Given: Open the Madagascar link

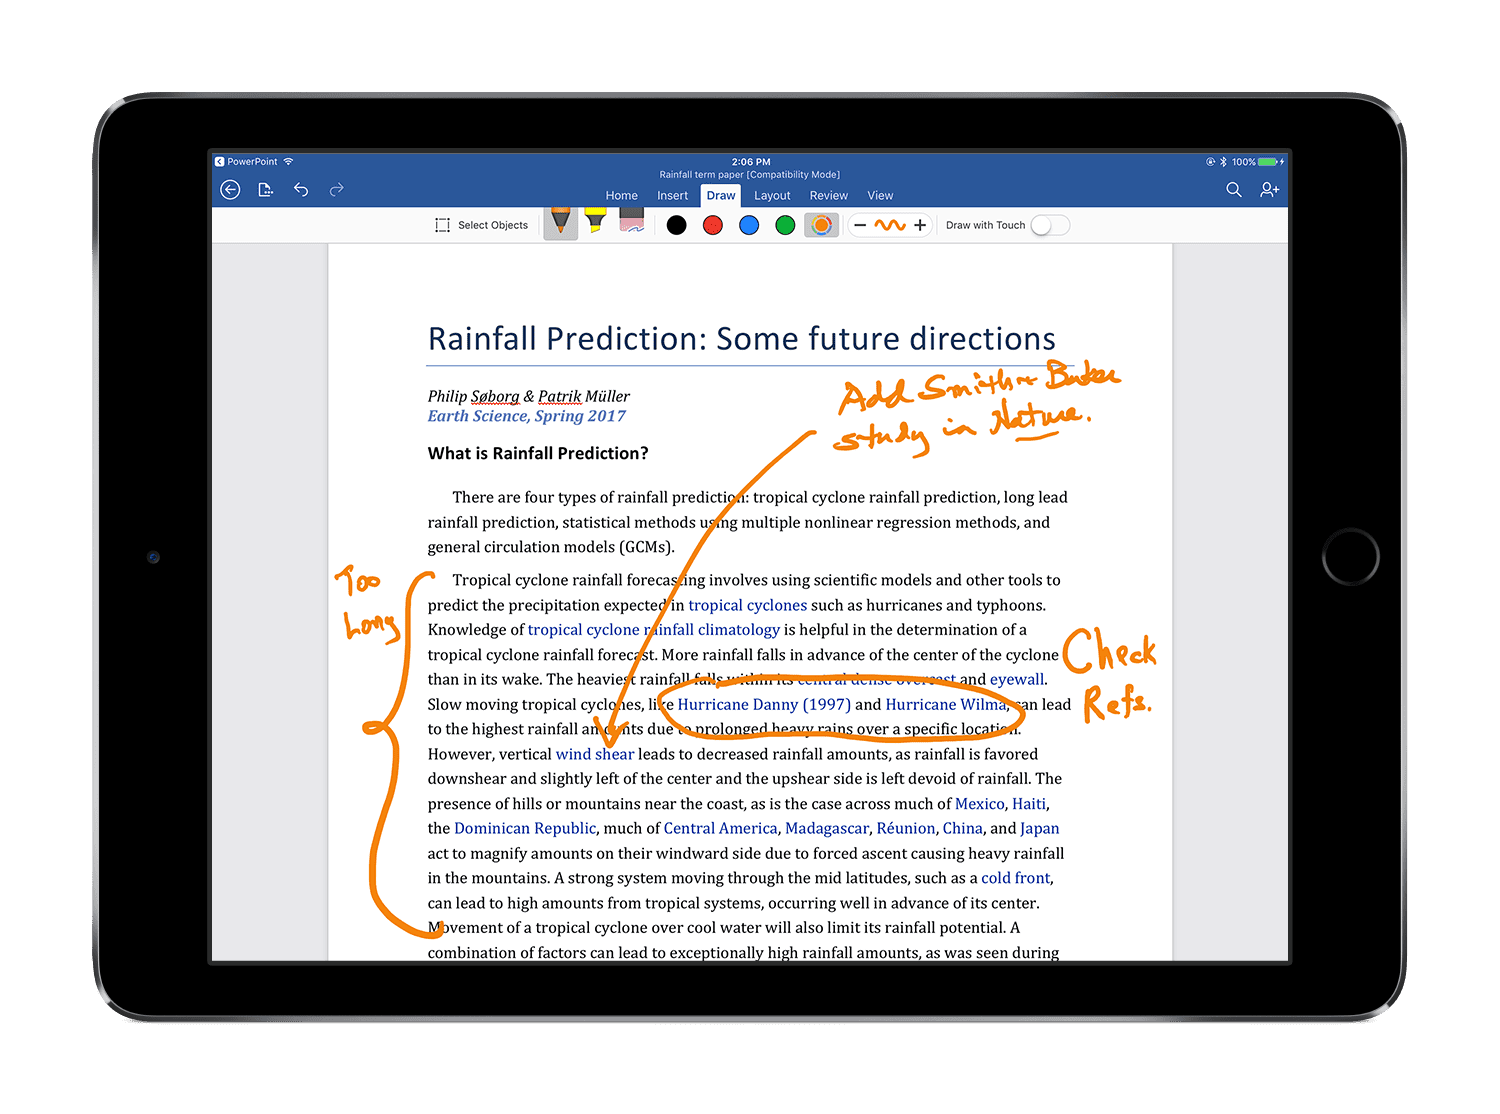Looking at the screenshot, I should [x=827, y=829].
